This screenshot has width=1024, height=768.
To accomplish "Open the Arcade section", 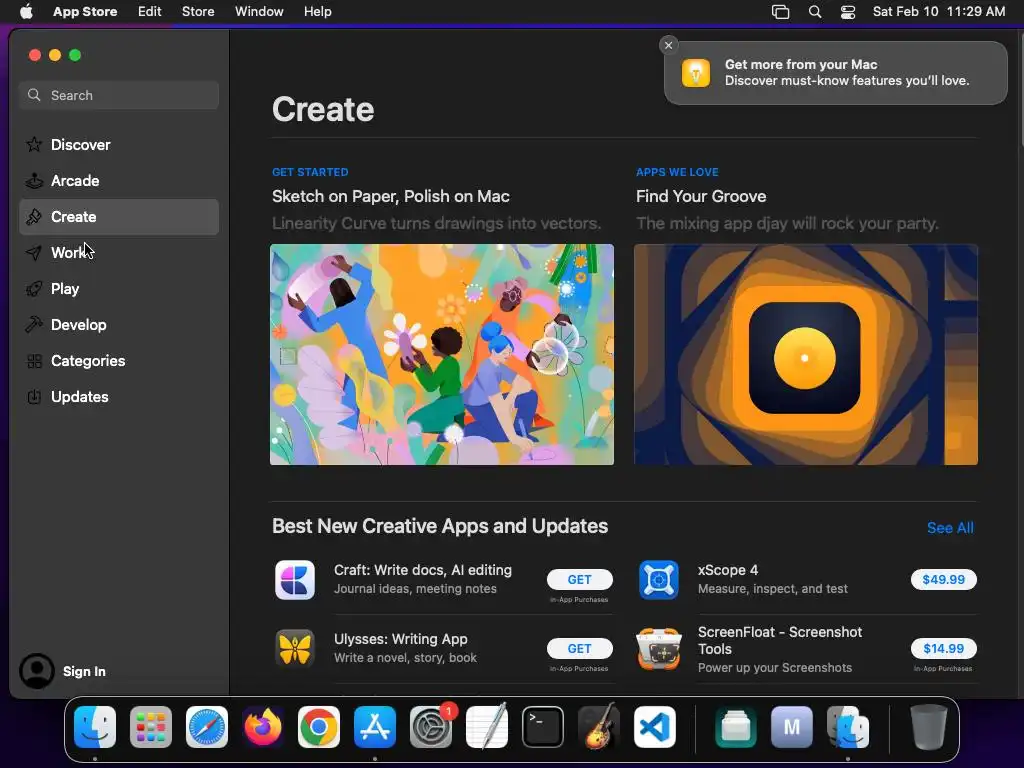I will click(x=119, y=180).
